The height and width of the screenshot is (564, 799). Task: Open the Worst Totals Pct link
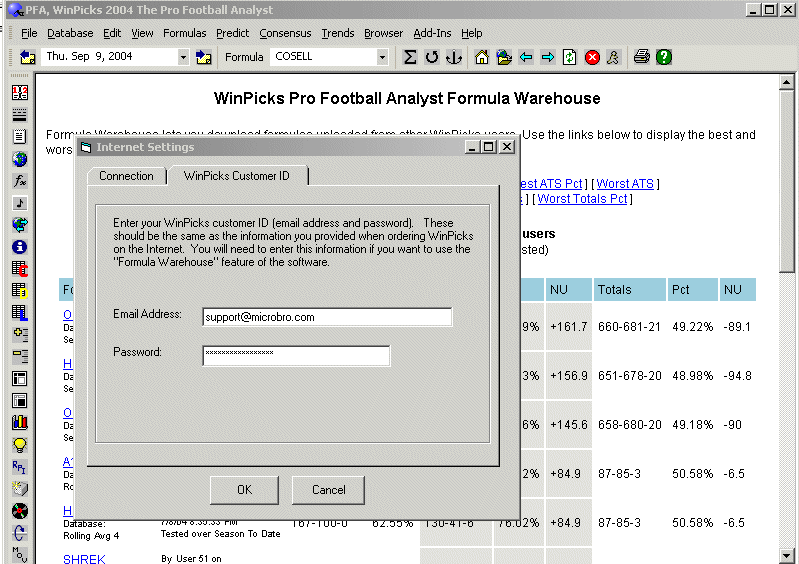582,199
